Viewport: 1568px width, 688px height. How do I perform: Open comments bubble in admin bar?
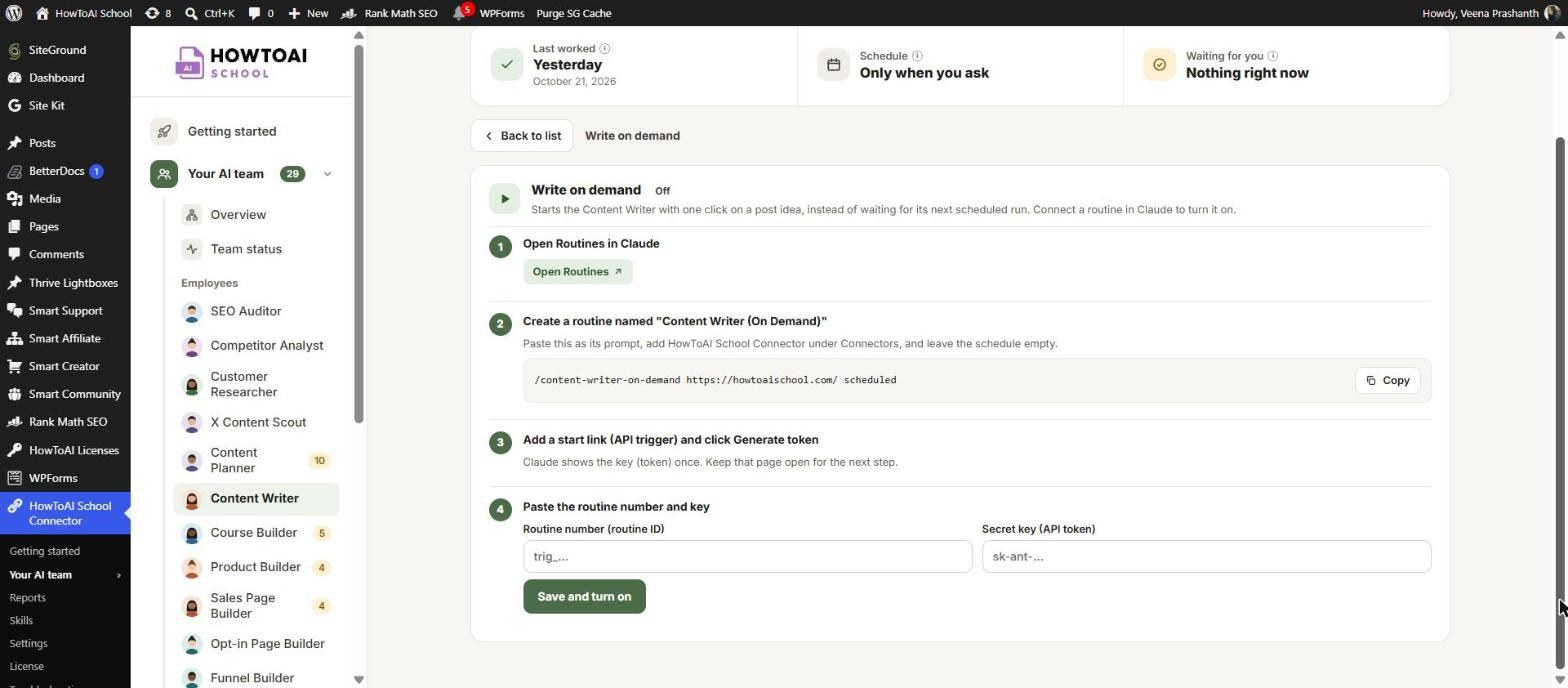tap(261, 13)
